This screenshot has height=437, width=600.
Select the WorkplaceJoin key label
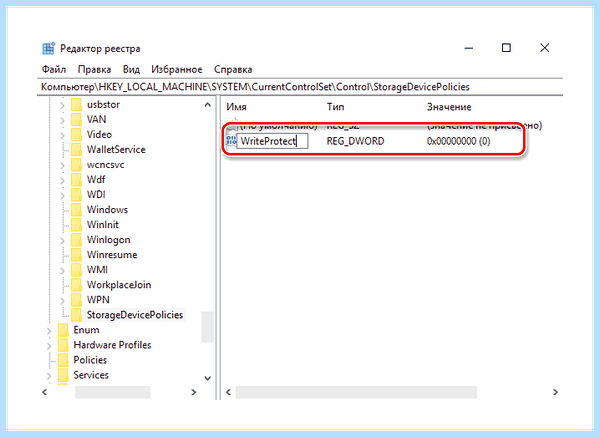(119, 285)
